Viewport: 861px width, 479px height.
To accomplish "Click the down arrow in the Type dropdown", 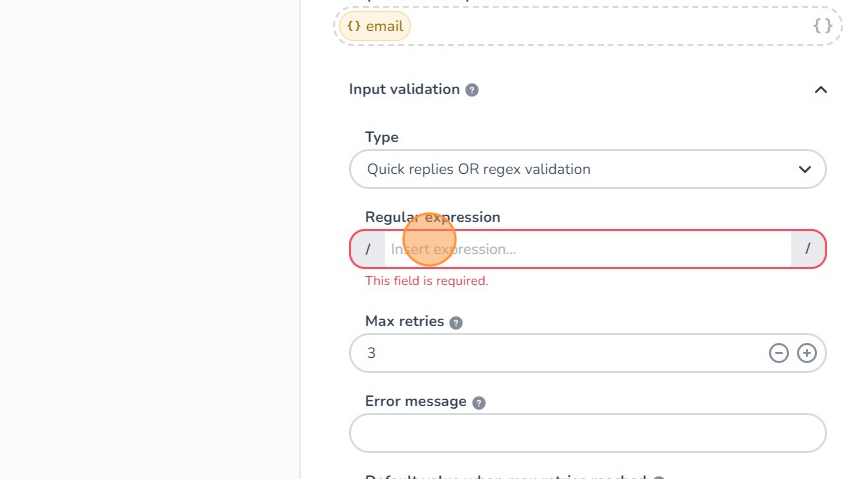I will point(805,169).
